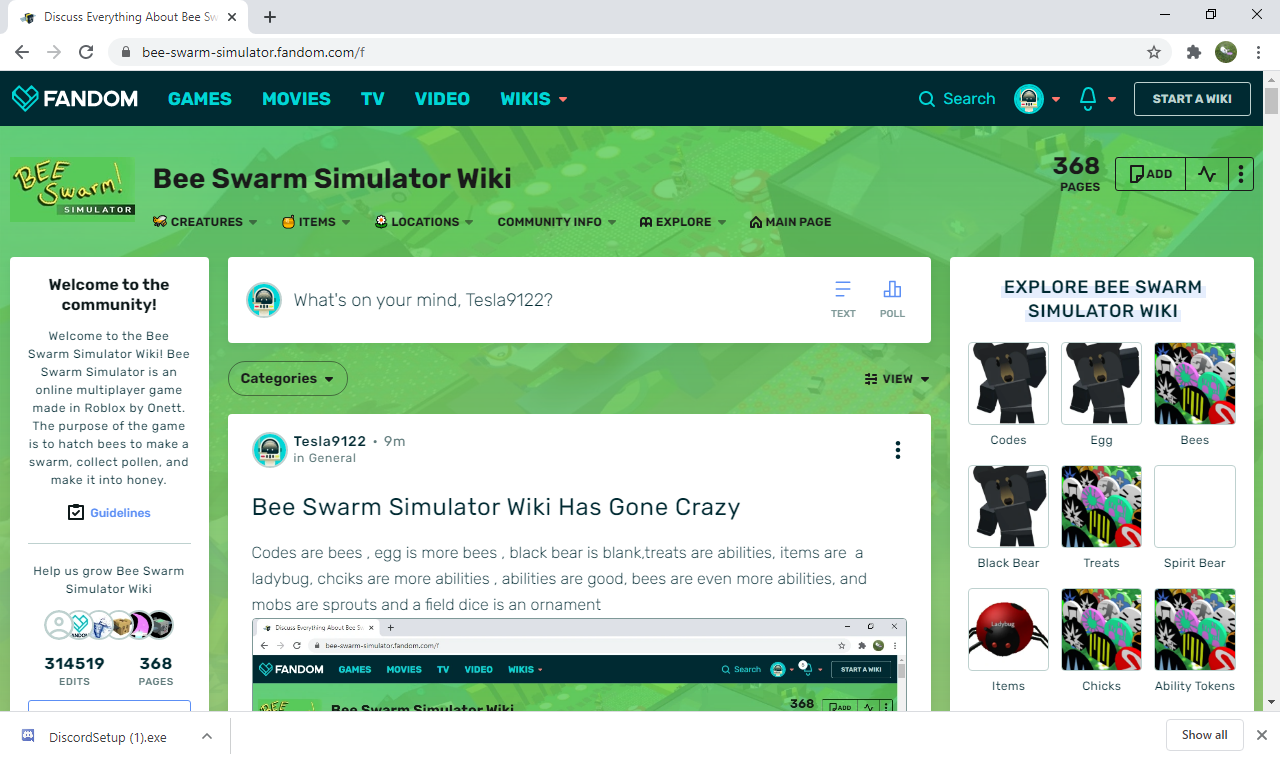Viewport: 1280px width, 760px height.
Task: Open the post's three-dot options menu
Action: coord(898,450)
